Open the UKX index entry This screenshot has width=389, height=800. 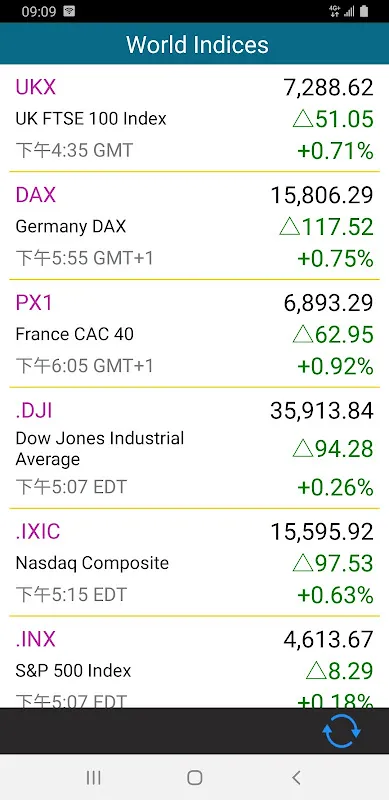click(x=194, y=118)
